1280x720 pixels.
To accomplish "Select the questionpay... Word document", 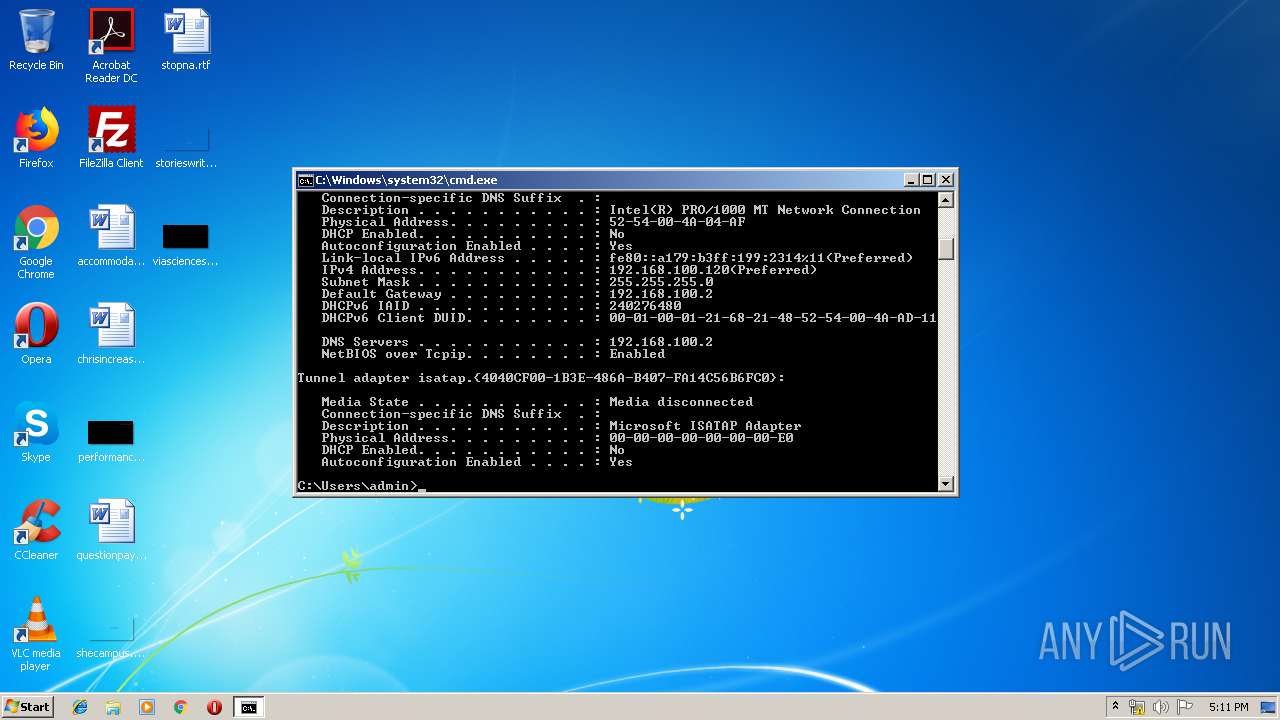I will (x=111, y=530).
